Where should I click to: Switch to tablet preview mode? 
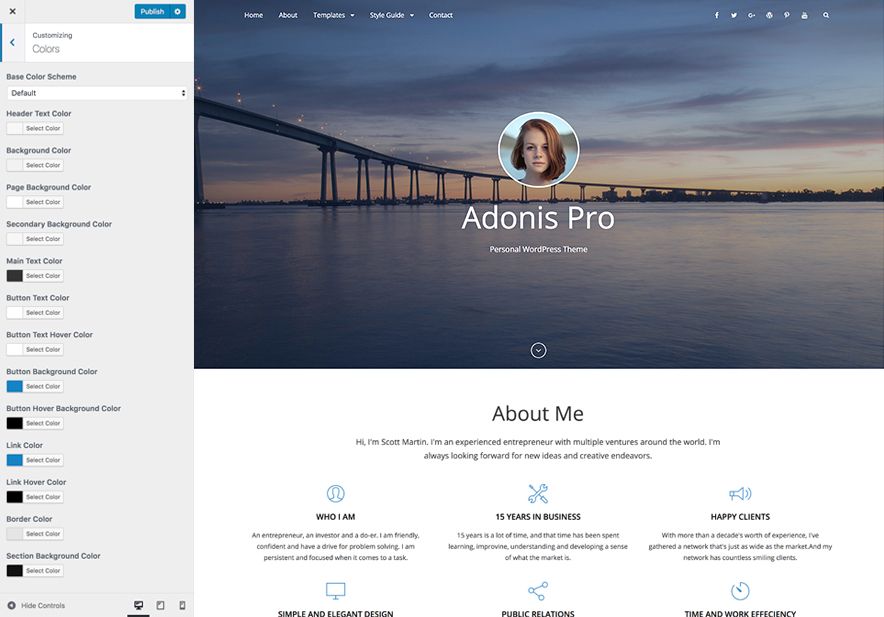pyautogui.click(x=160, y=606)
